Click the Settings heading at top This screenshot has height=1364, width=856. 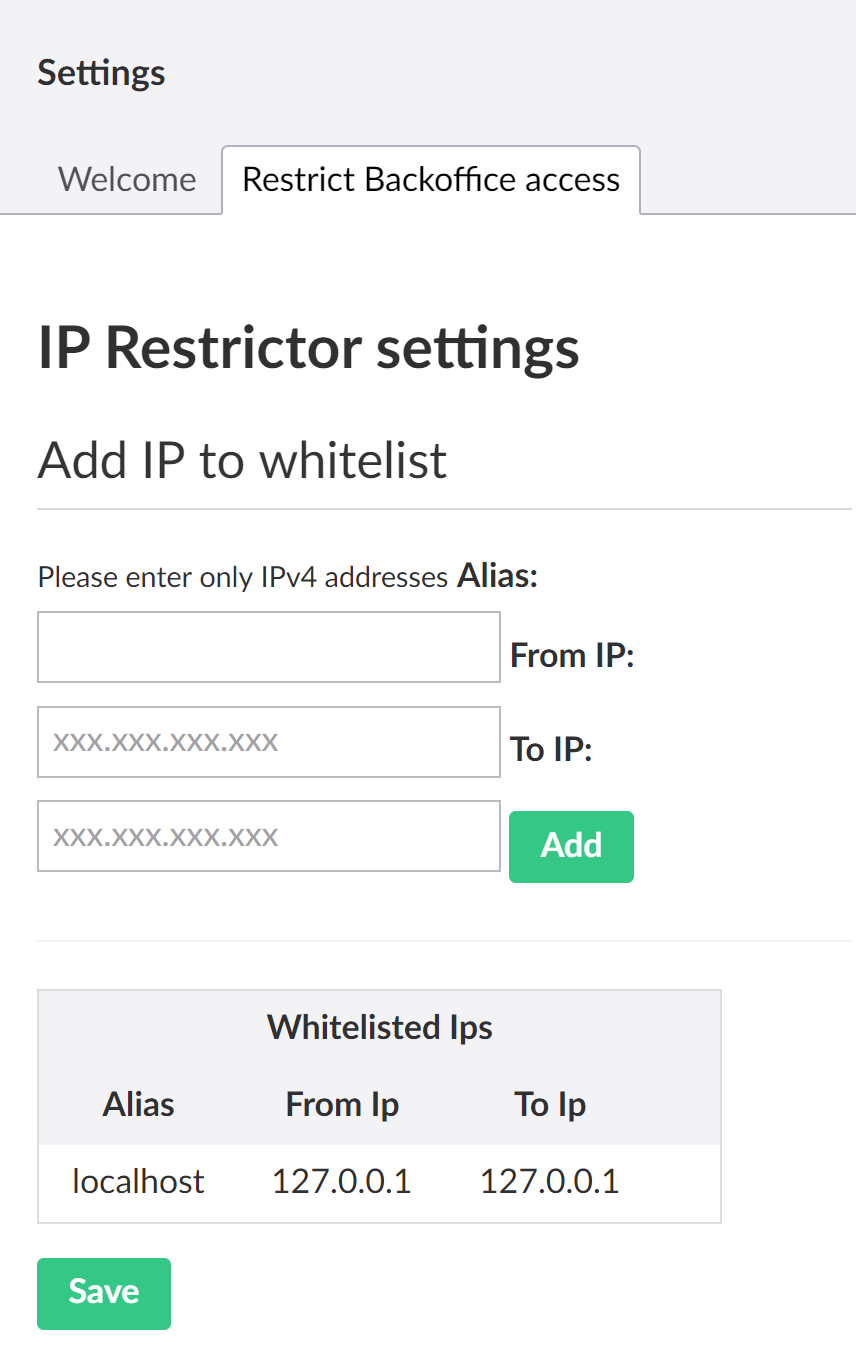tap(101, 73)
